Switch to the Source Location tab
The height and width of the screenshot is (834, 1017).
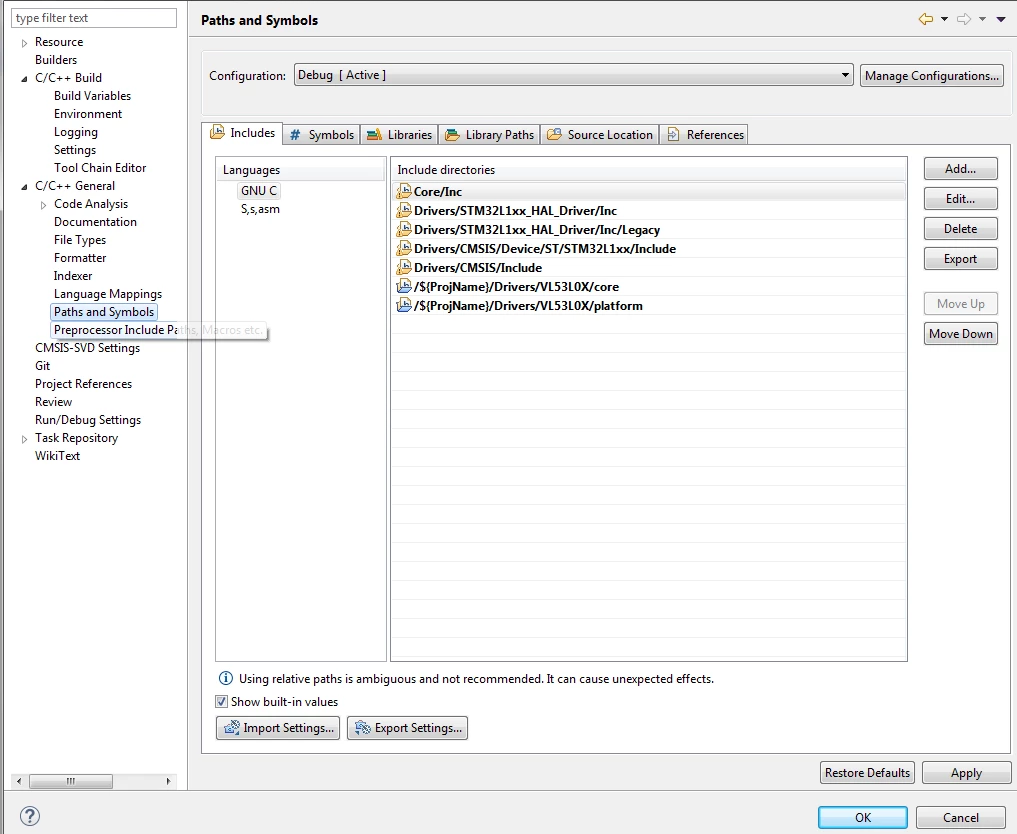point(600,135)
